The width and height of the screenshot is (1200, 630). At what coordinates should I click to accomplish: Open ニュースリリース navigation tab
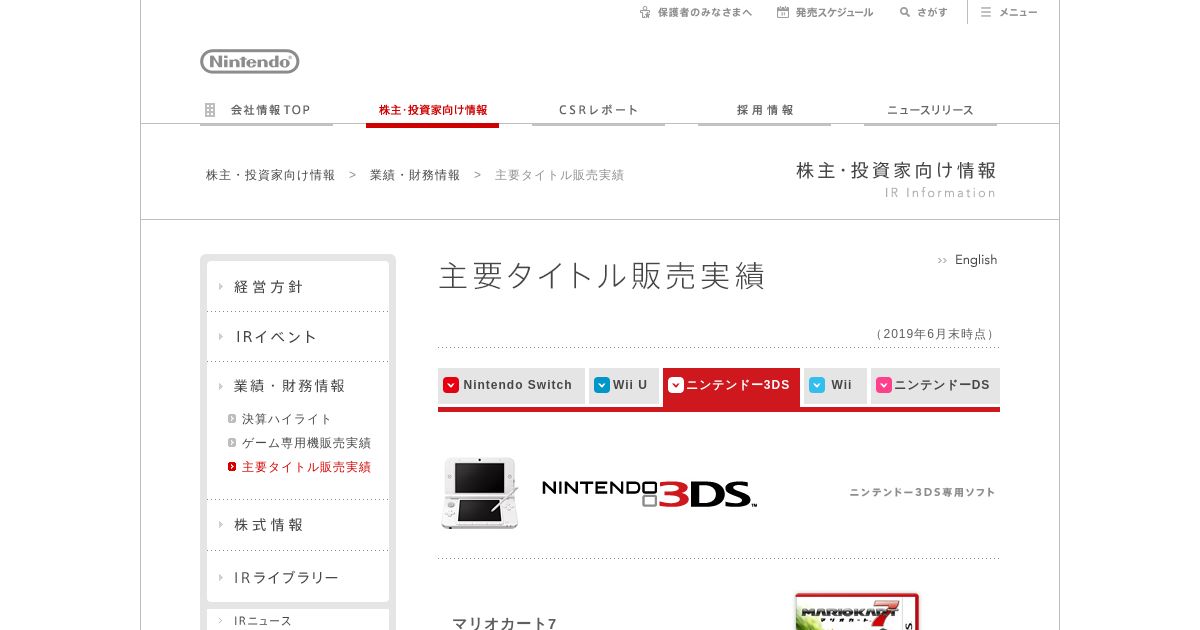point(930,110)
